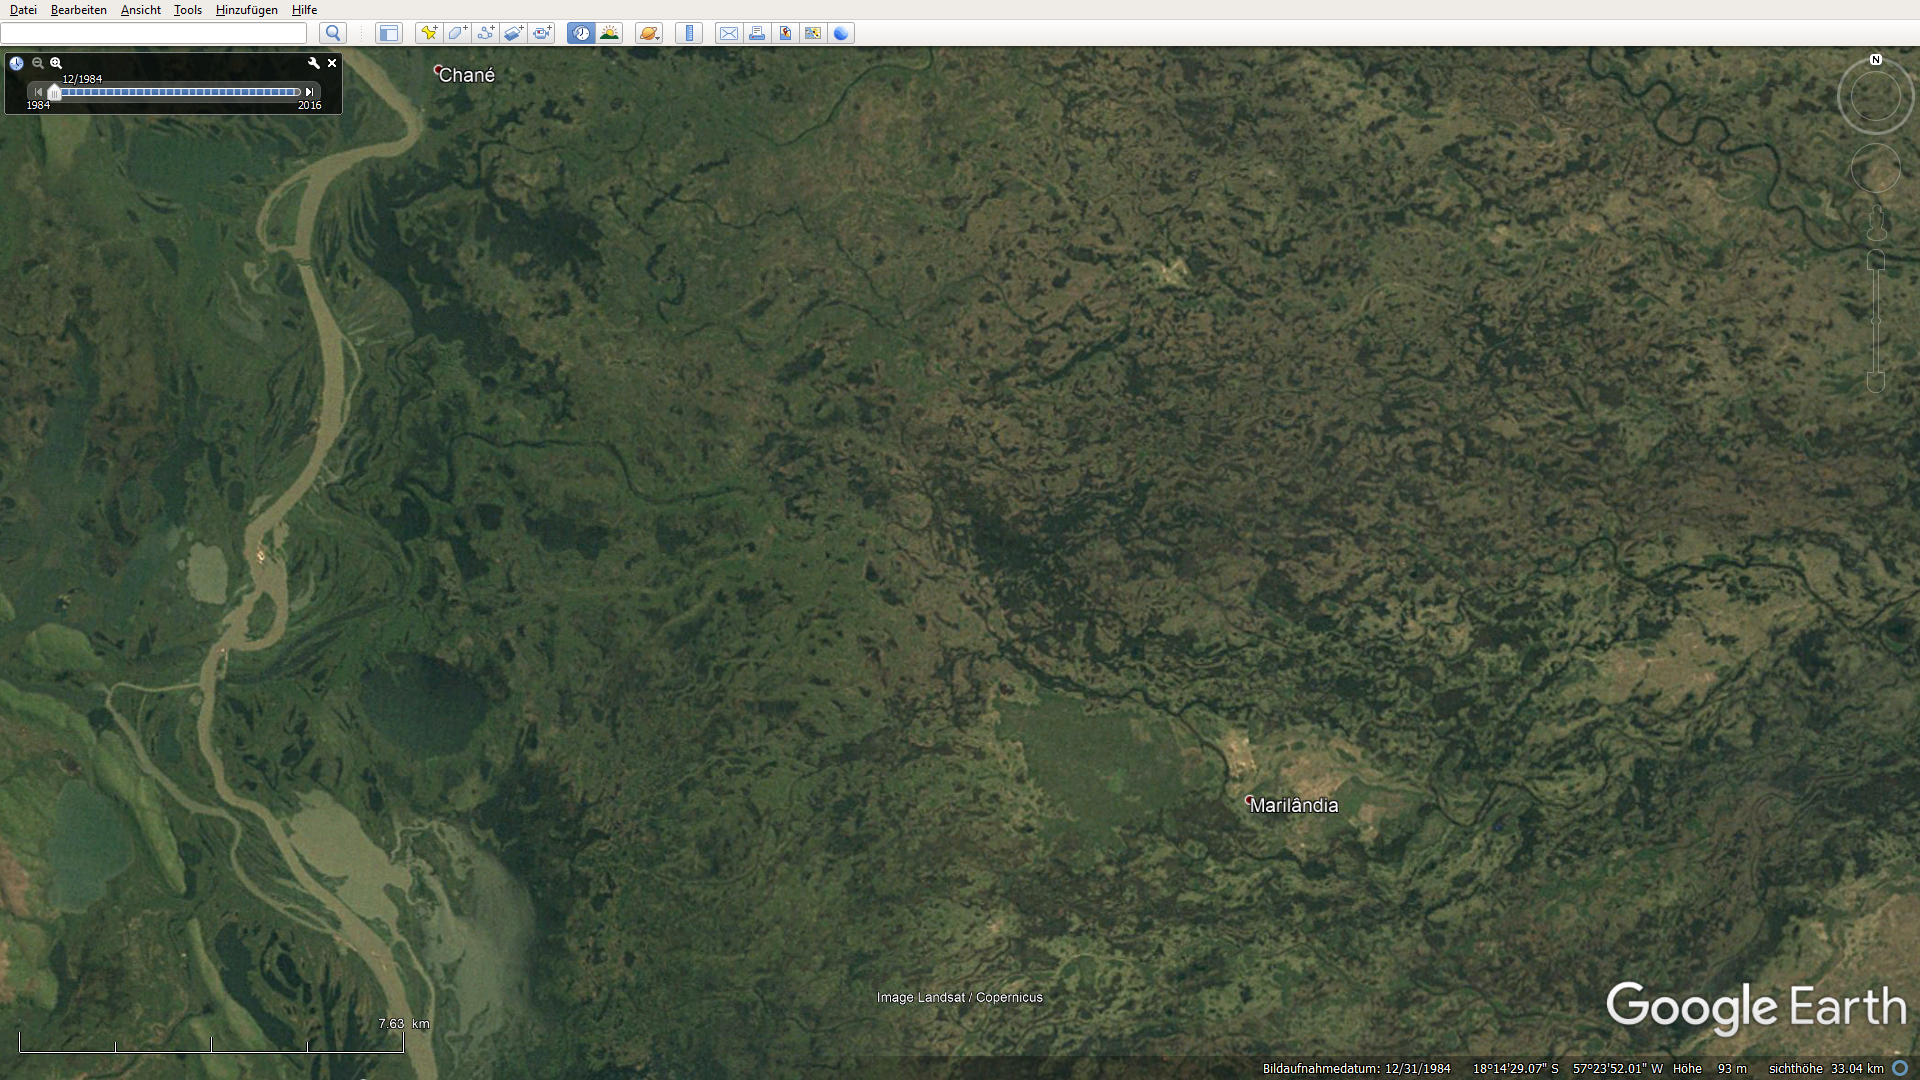The image size is (1920, 1080).
Task: Step to previous imagery date
Action: (x=38, y=92)
